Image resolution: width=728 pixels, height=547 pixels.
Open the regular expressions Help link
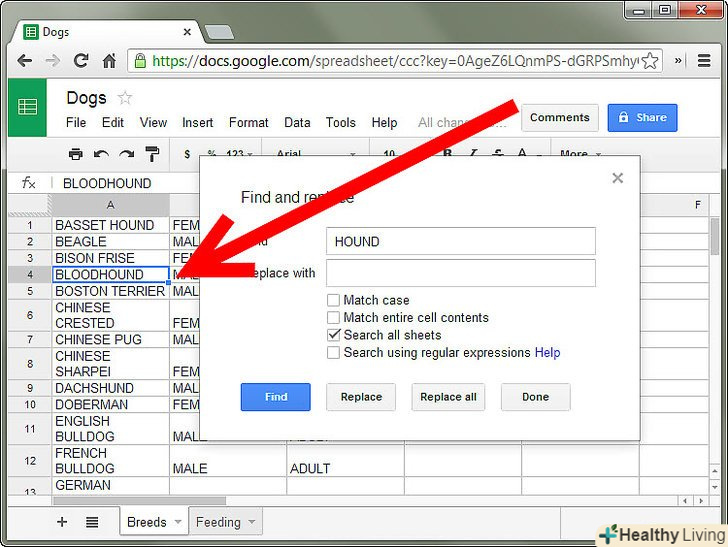[547, 352]
